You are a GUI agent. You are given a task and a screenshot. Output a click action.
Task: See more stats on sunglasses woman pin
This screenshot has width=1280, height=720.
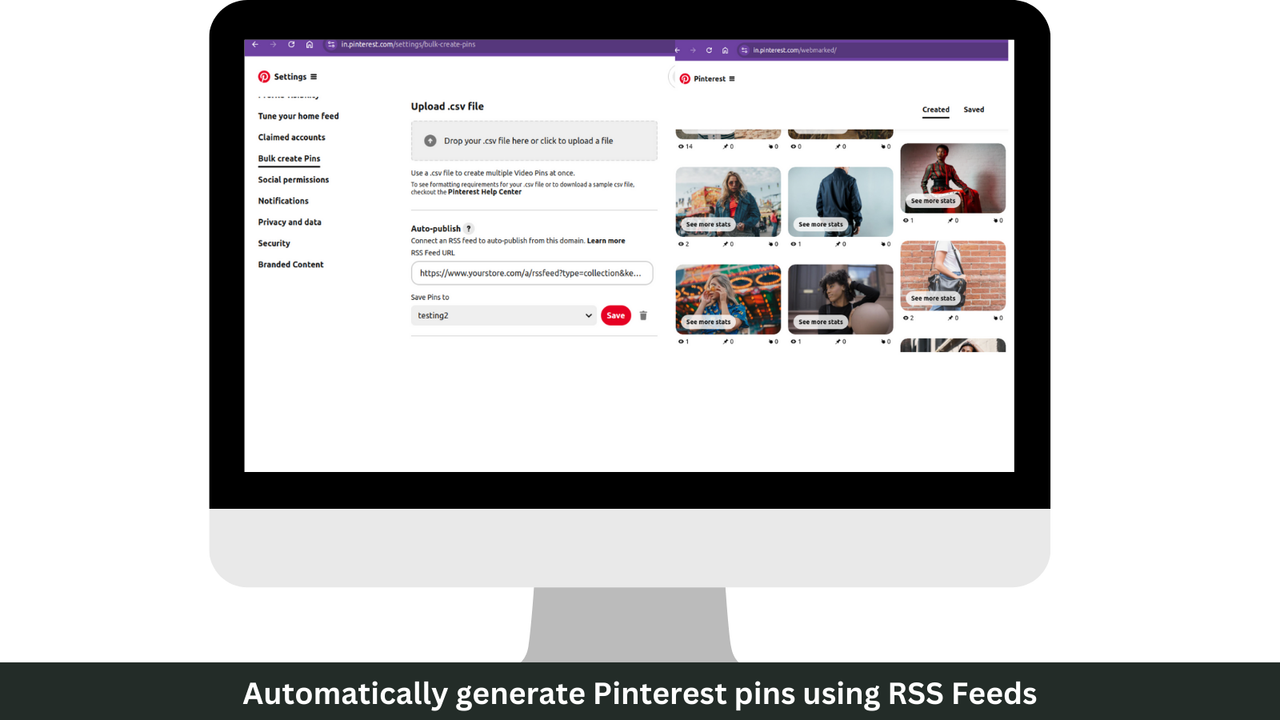pos(708,225)
